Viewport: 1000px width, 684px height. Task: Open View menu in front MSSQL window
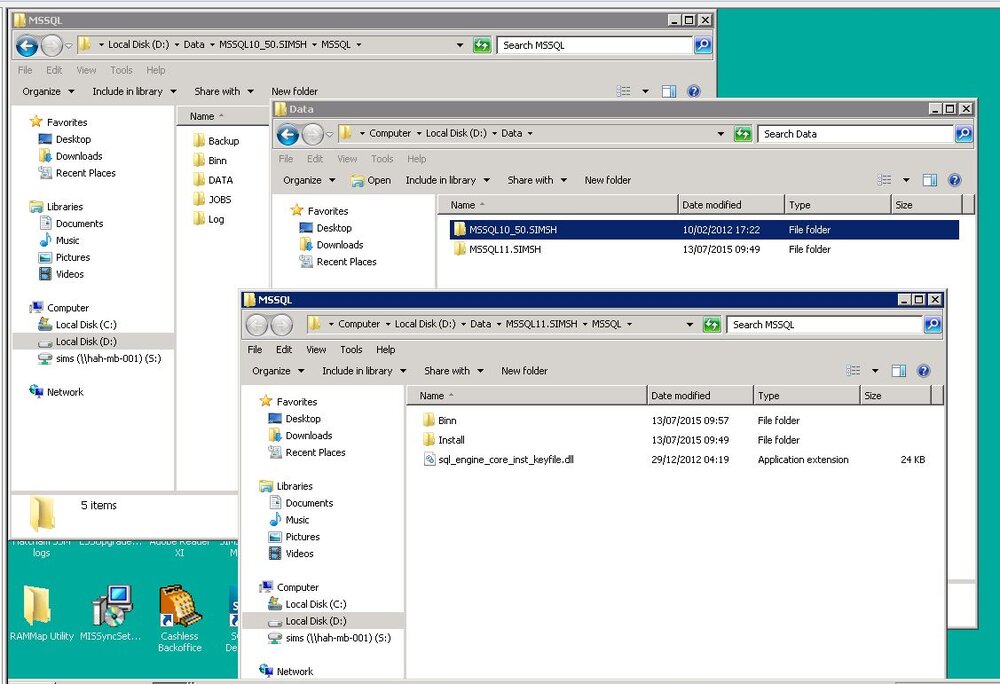[316, 349]
